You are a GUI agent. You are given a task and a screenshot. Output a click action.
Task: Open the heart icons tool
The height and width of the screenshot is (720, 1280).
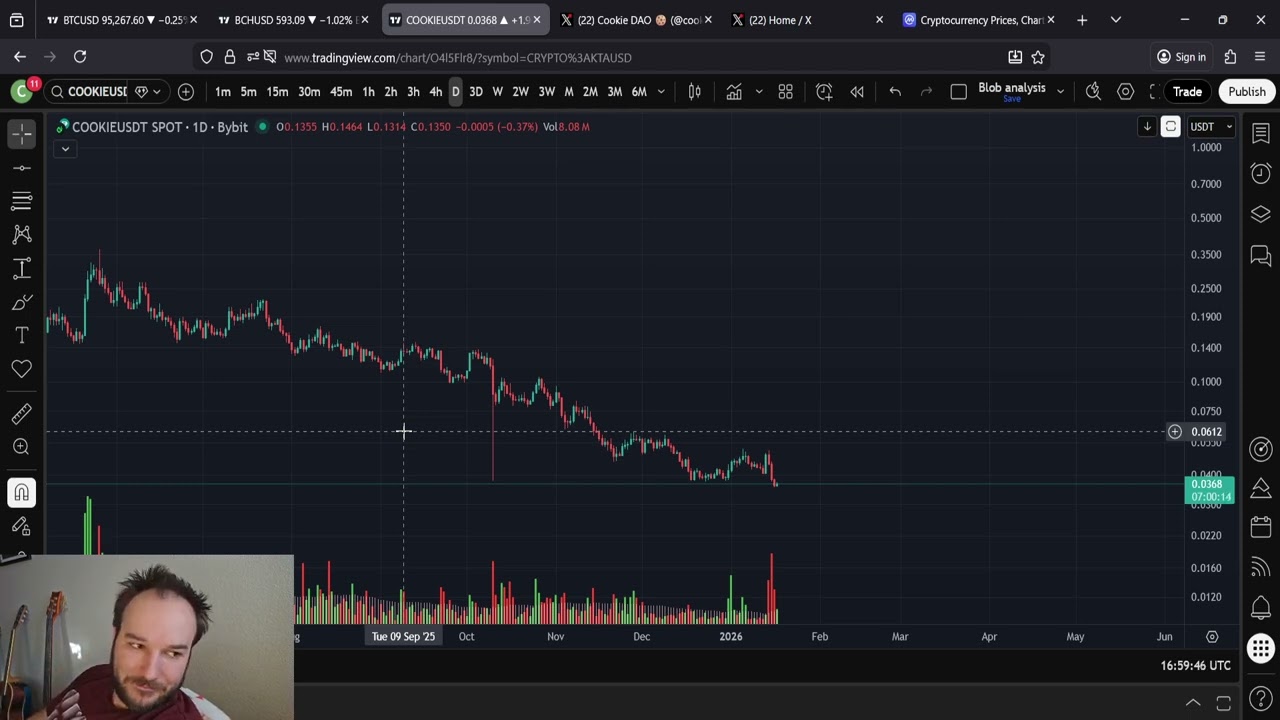(22, 369)
